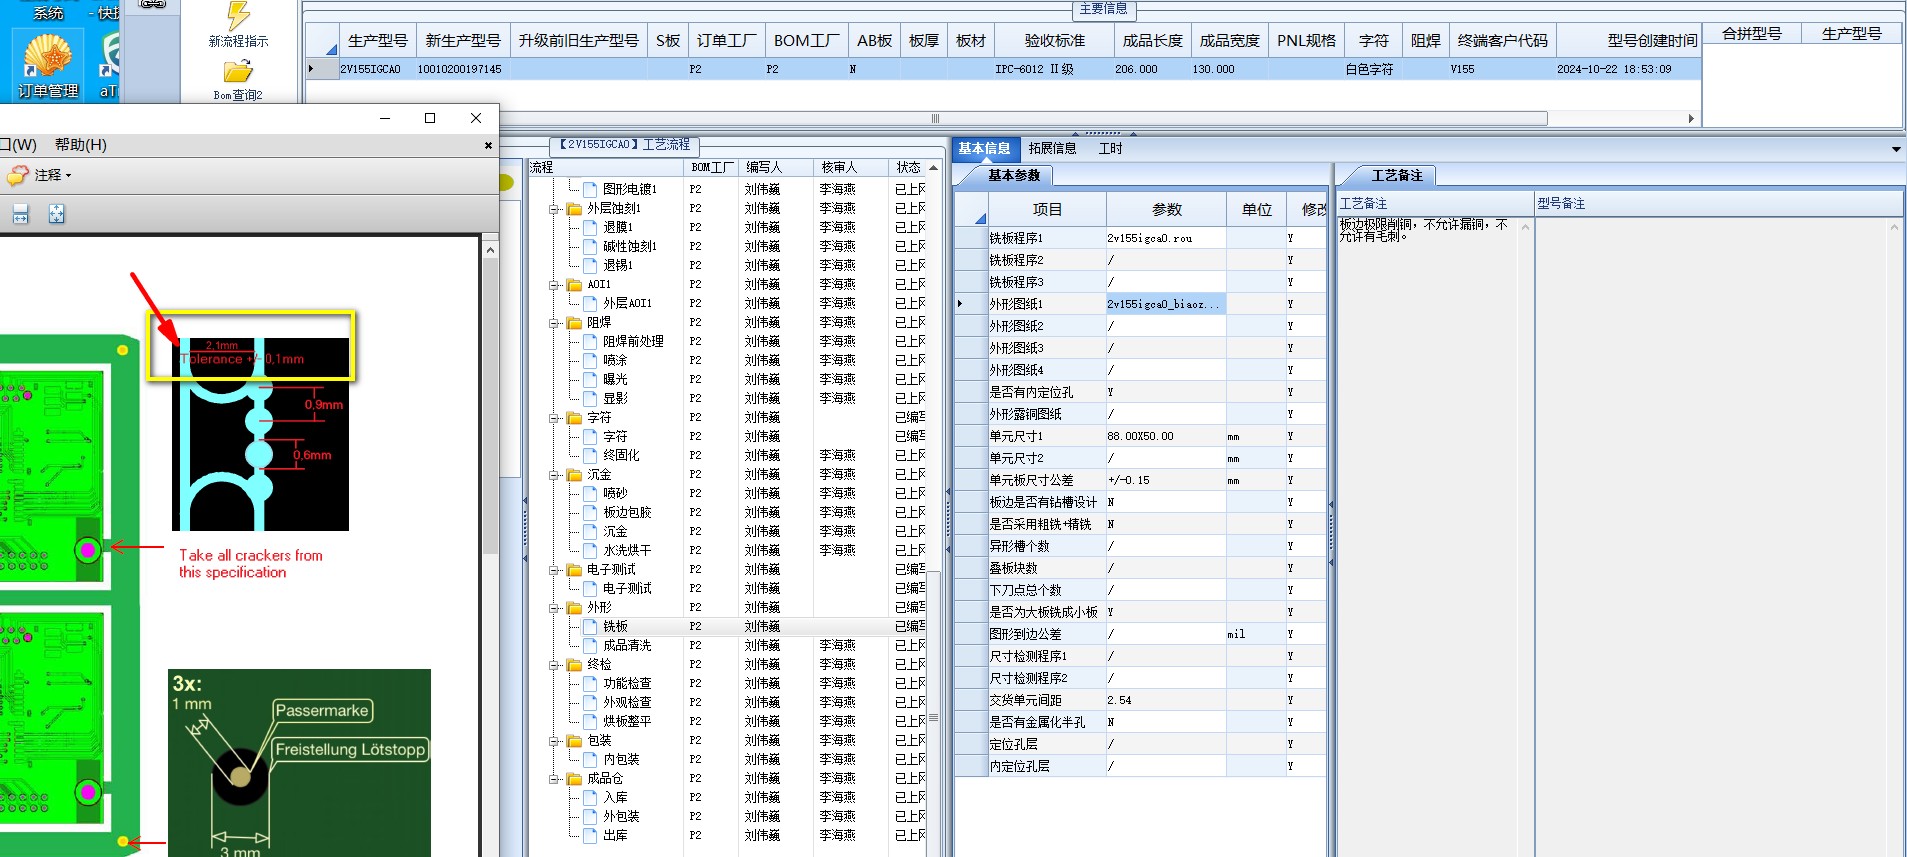Select the 阻焊 folder icon

click(x=574, y=323)
